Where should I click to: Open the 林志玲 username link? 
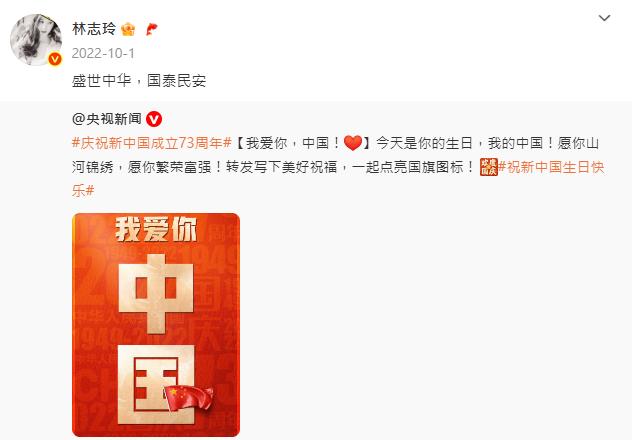(94, 29)
